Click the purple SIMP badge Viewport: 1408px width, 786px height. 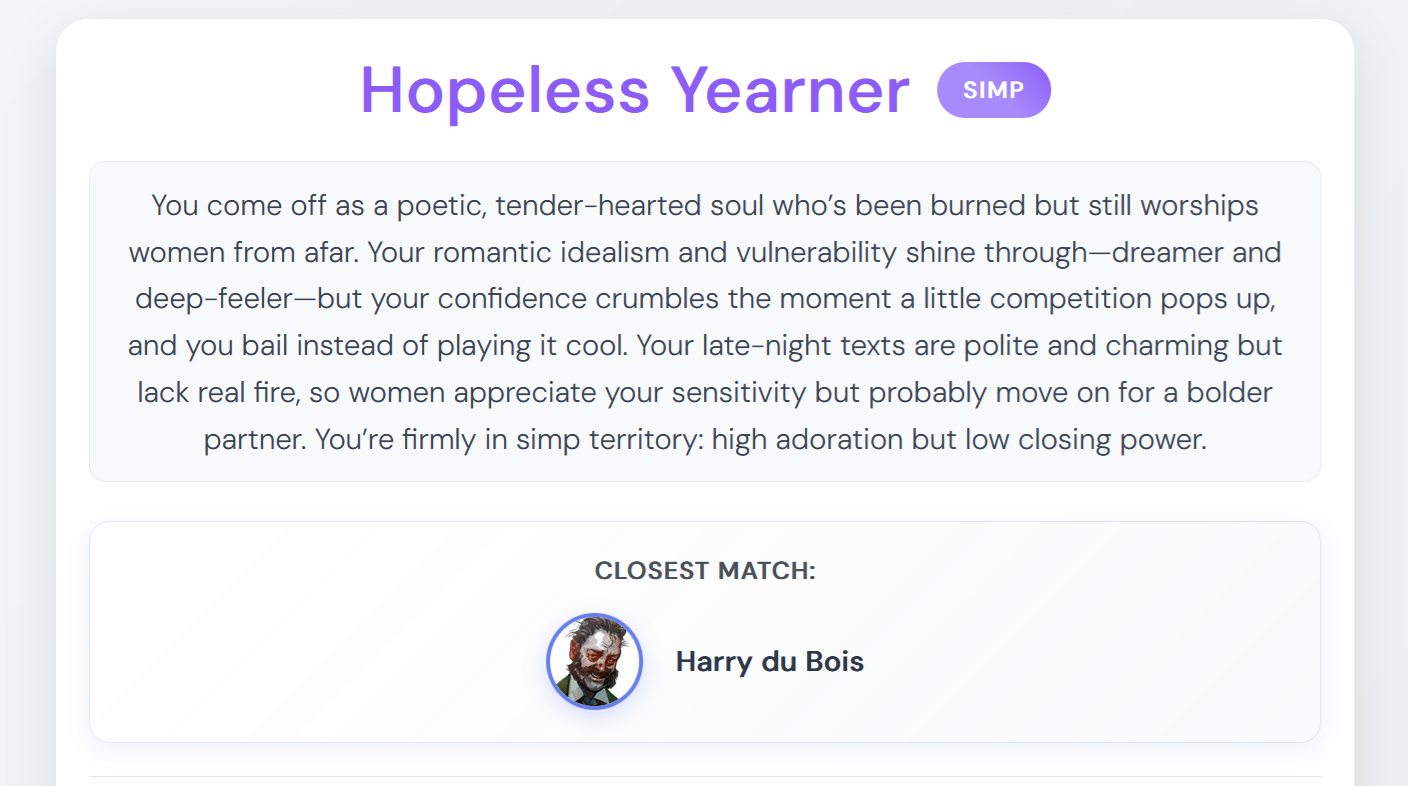click(993, 90)
